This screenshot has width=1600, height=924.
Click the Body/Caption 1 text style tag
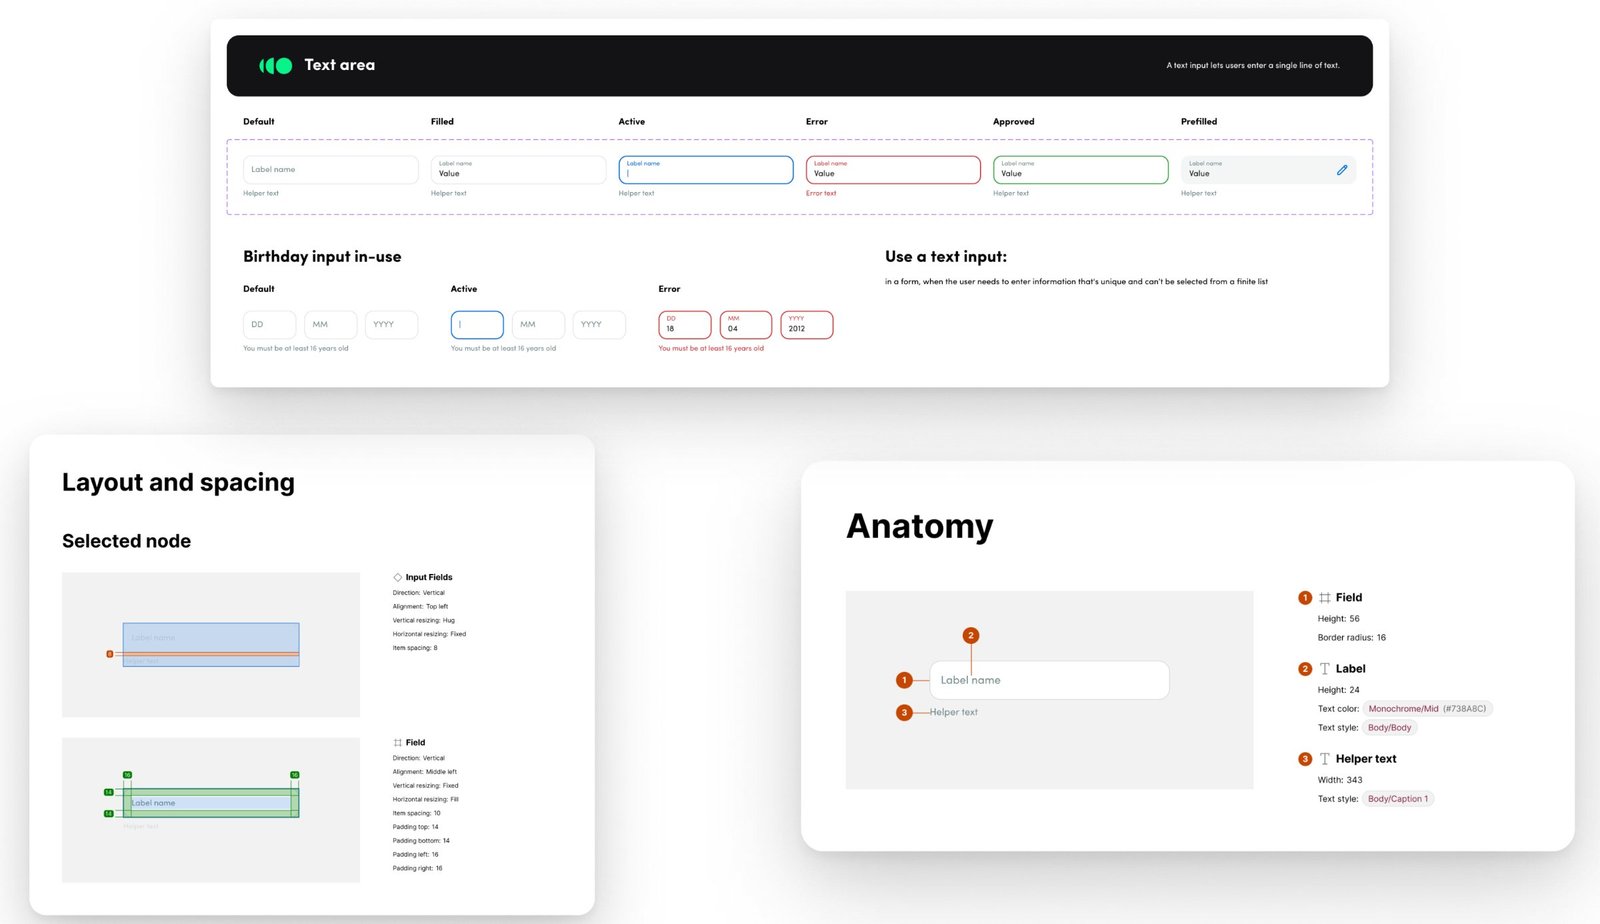(1398, 799)
